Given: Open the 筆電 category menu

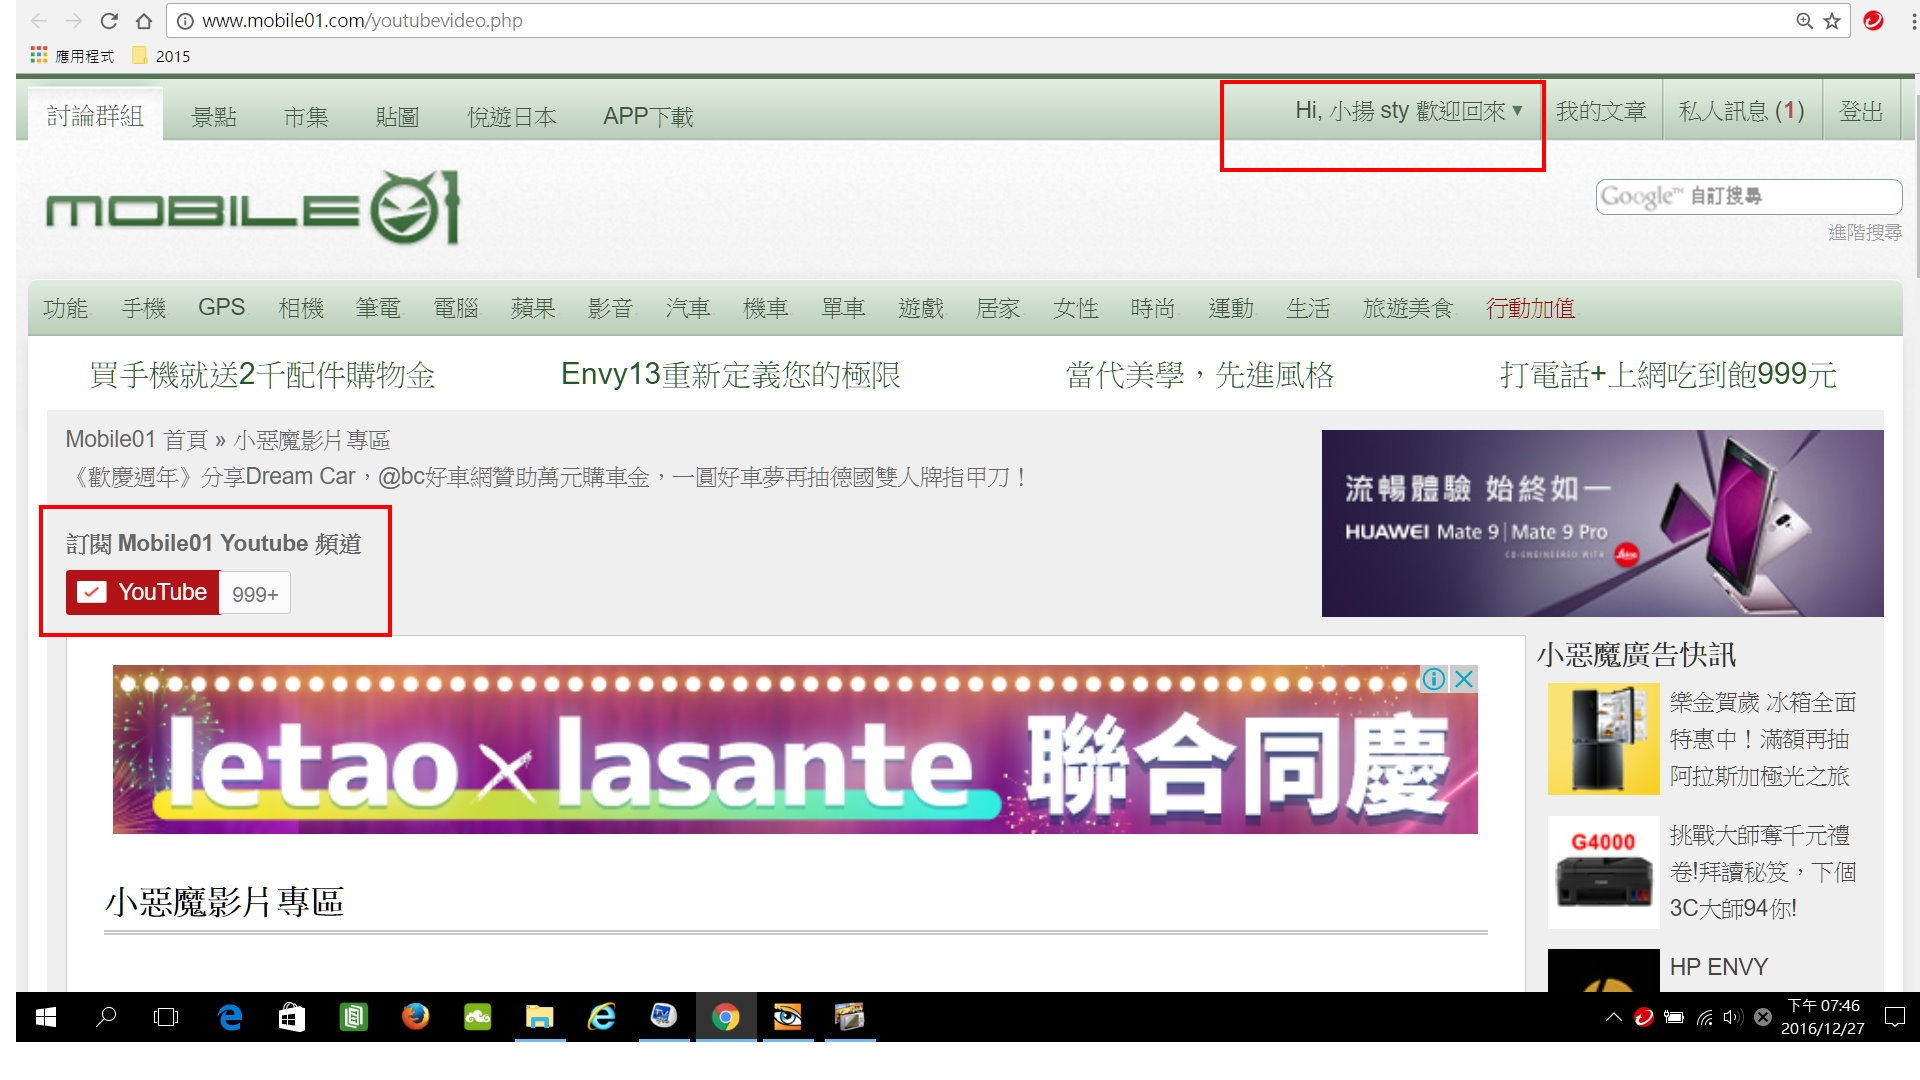Looking at the screenshot, I should click(x=378, y=308).
